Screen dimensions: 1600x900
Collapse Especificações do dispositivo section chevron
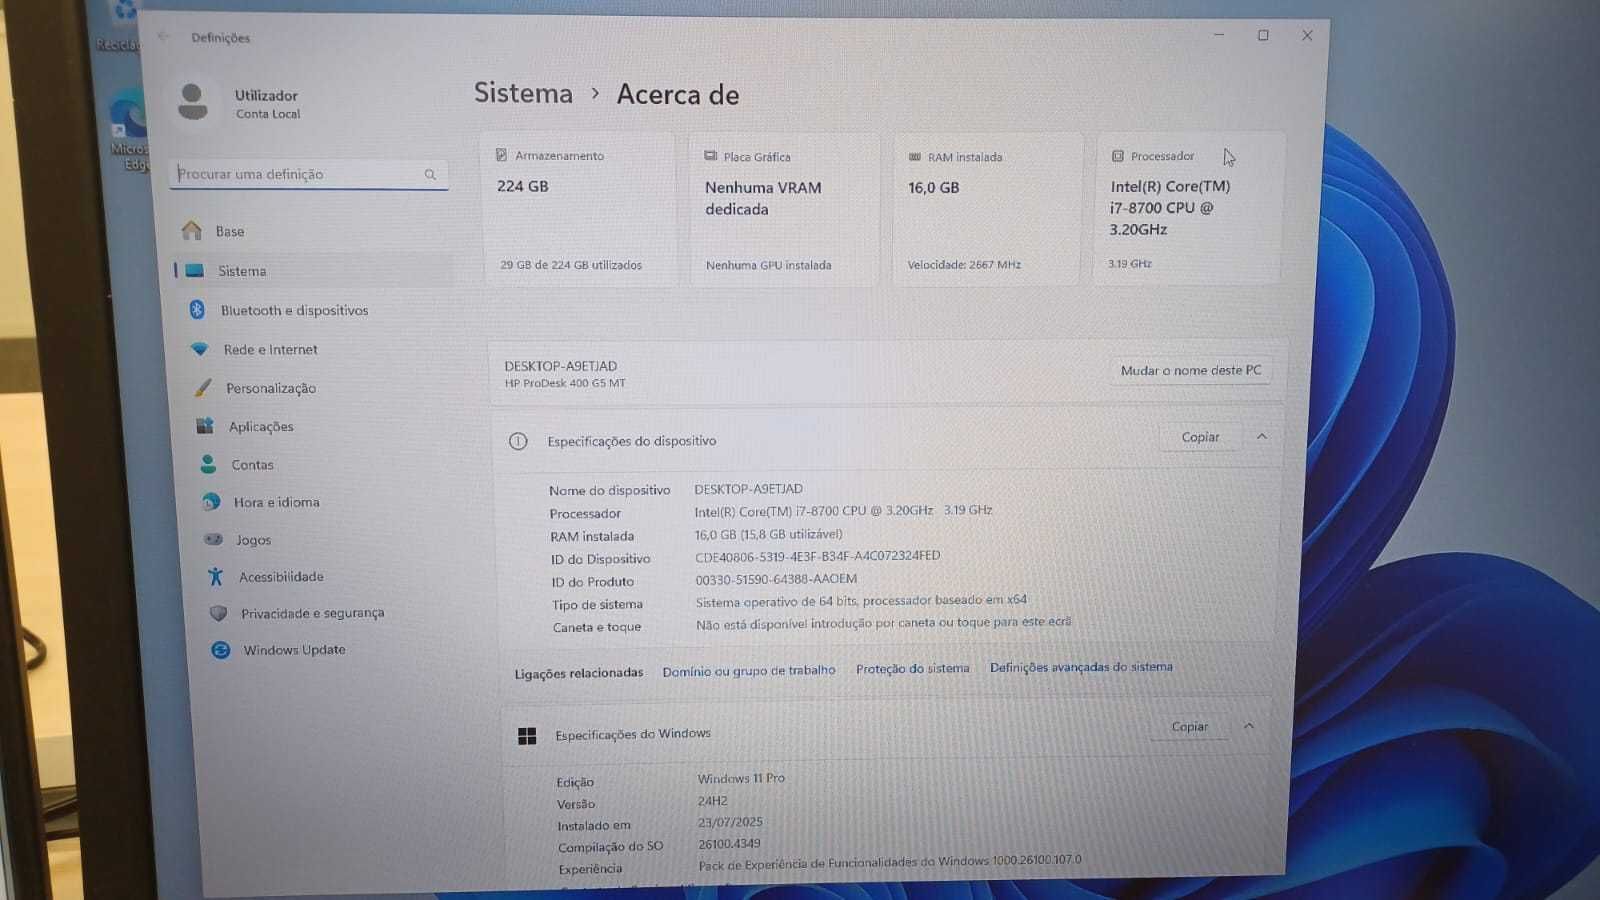pos(1262,437)
